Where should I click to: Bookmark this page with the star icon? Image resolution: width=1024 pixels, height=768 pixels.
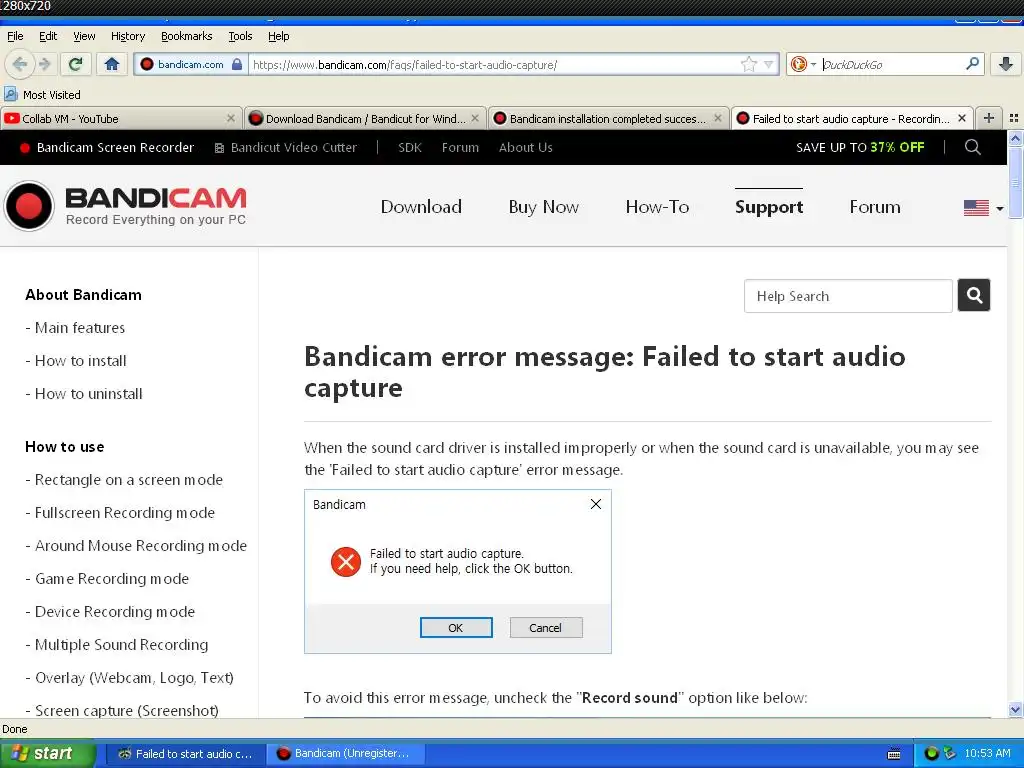(748, 64)
